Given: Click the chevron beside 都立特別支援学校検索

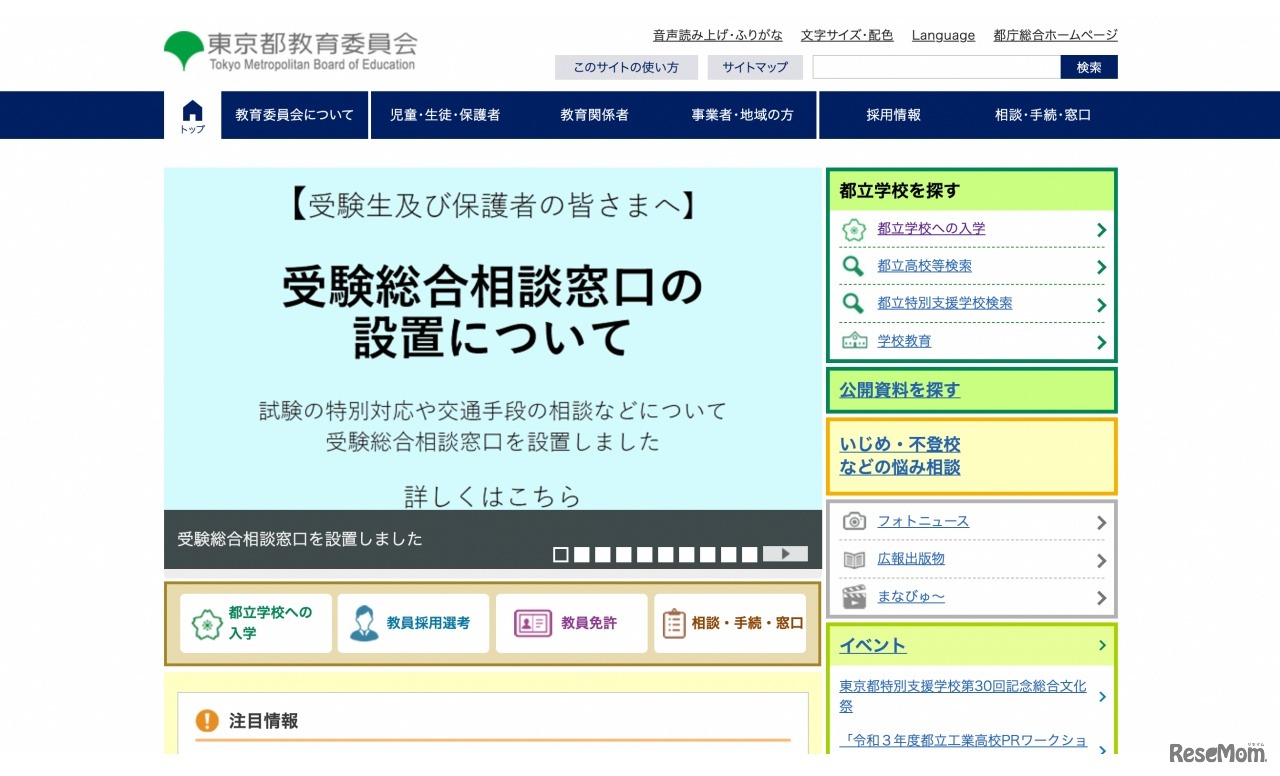Looking at the screenshot, I should 1101,304.
